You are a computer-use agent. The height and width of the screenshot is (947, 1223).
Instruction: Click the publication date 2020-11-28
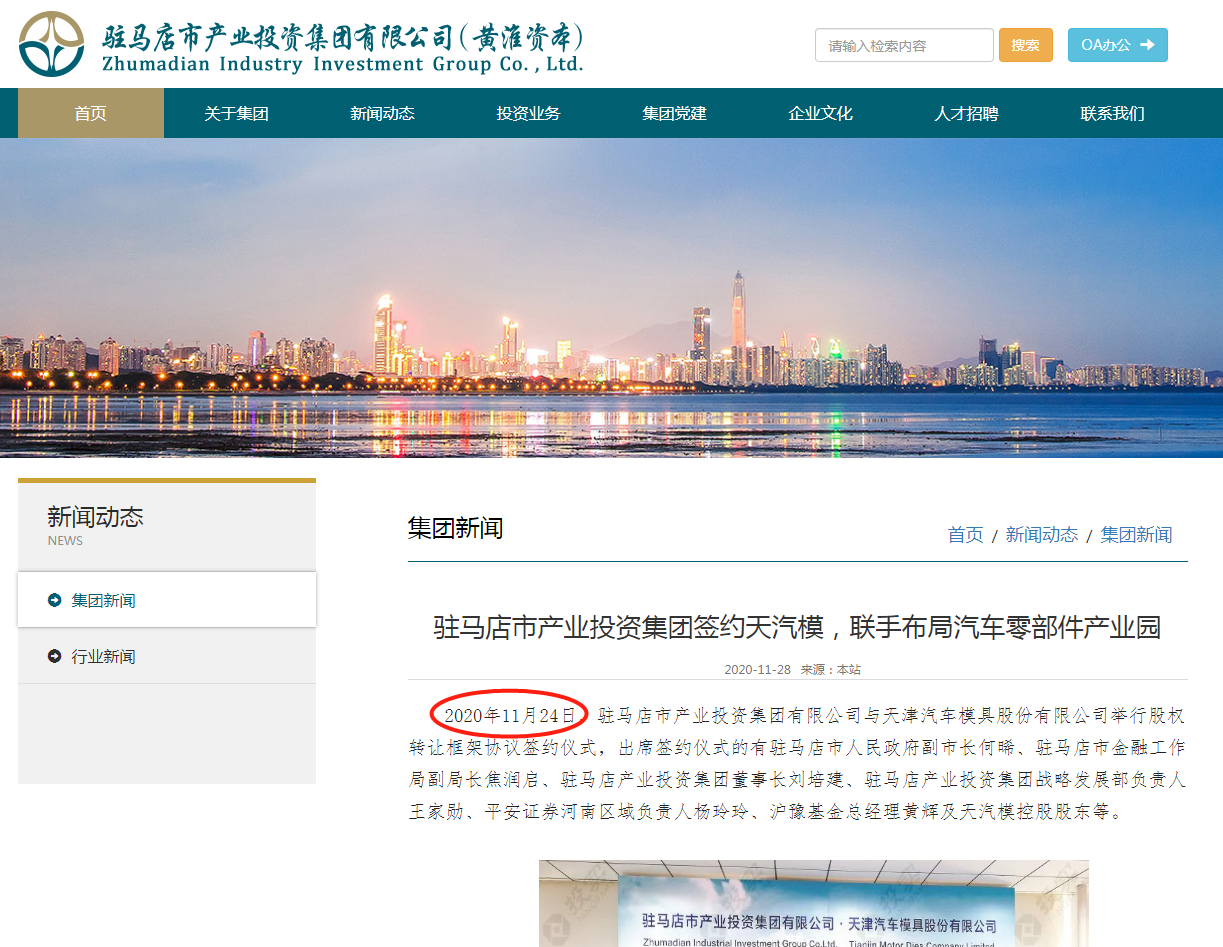757,669
